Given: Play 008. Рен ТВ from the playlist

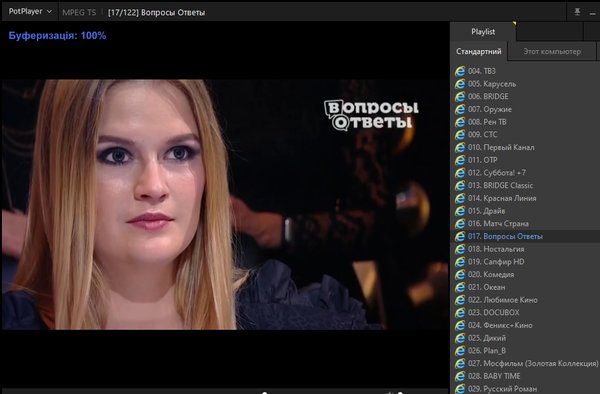Looking at the screenshot, I should [x=487, y=122].
